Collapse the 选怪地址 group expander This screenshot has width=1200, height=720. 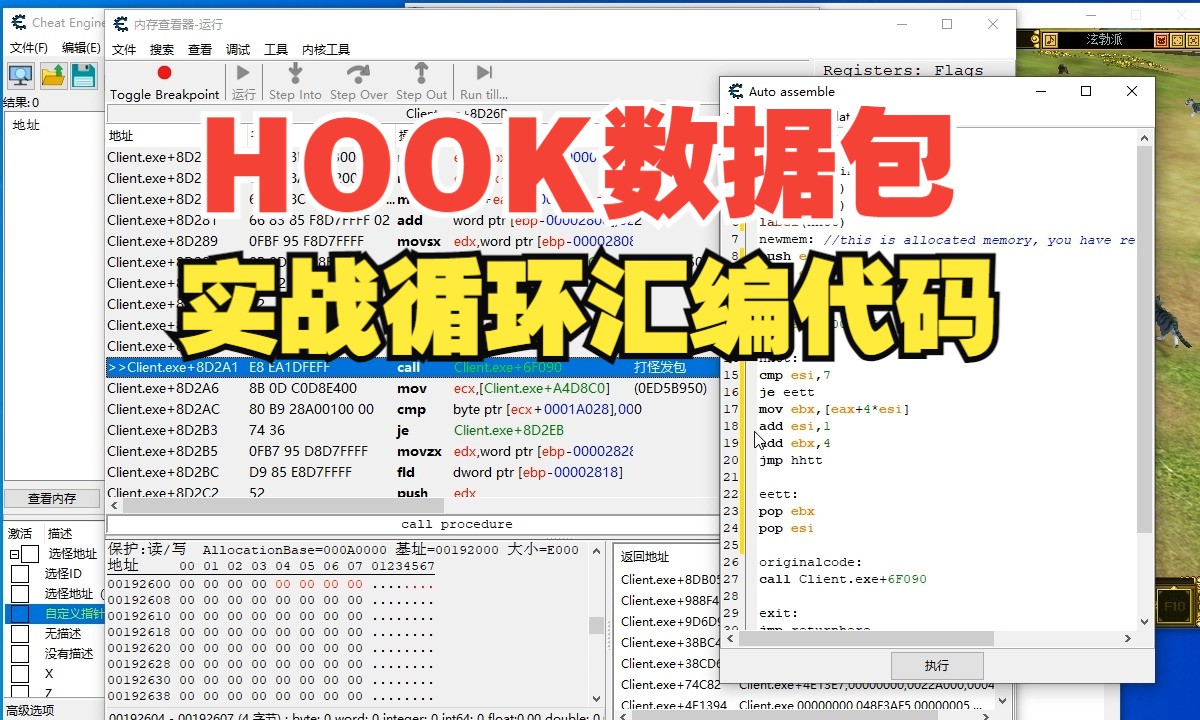14,553
